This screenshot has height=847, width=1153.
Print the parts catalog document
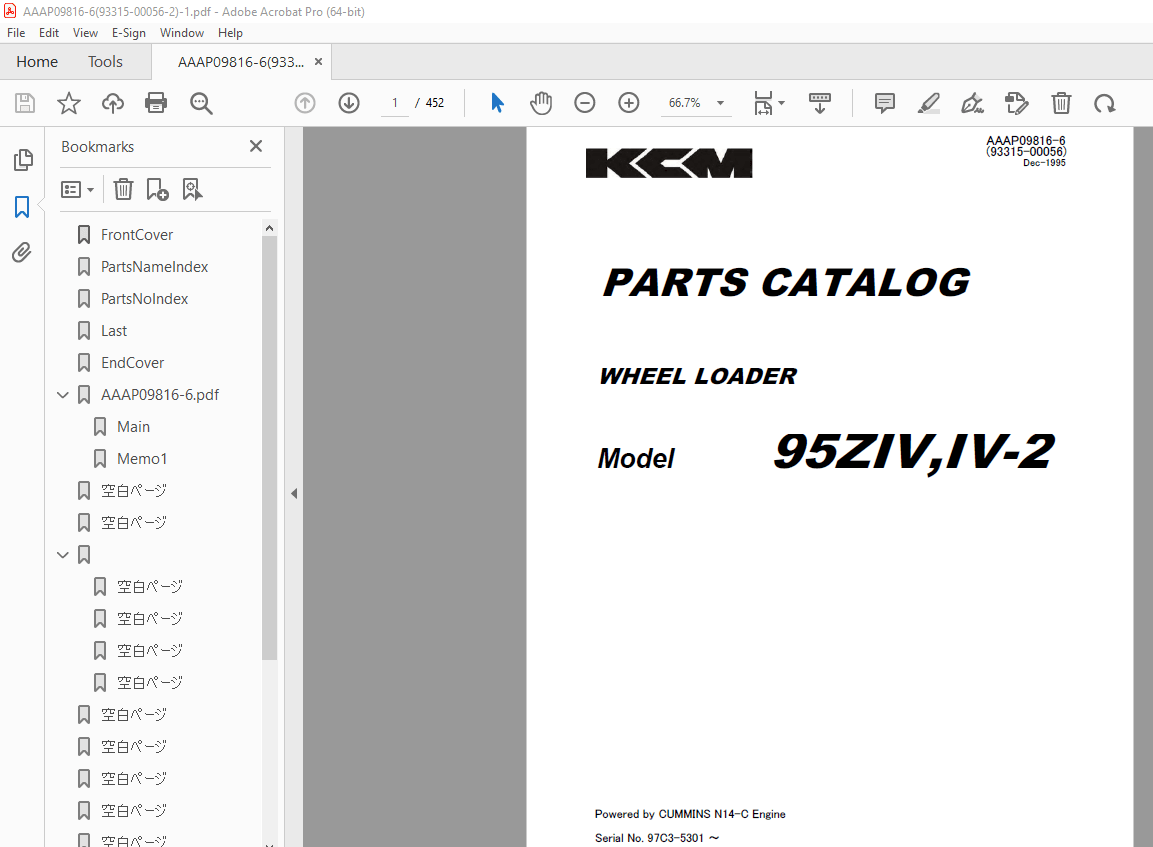point(156,102)
